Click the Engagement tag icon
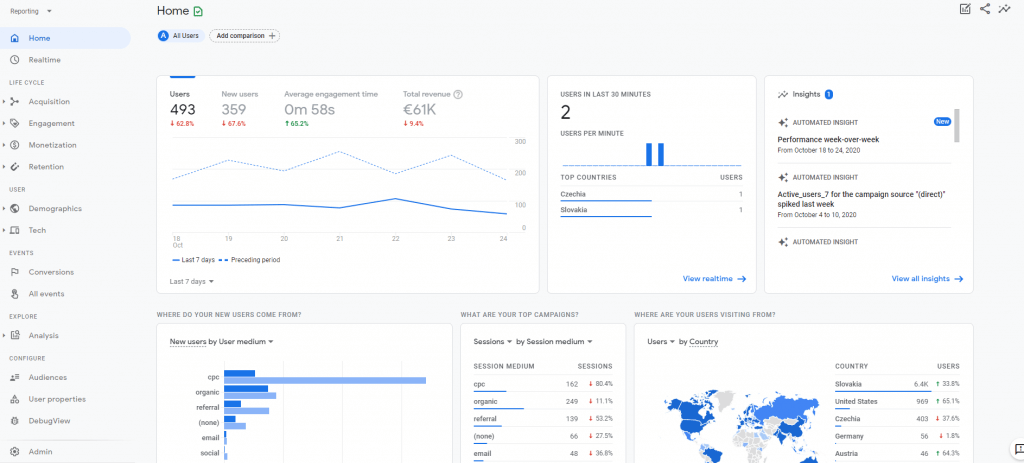 [14, 123]
